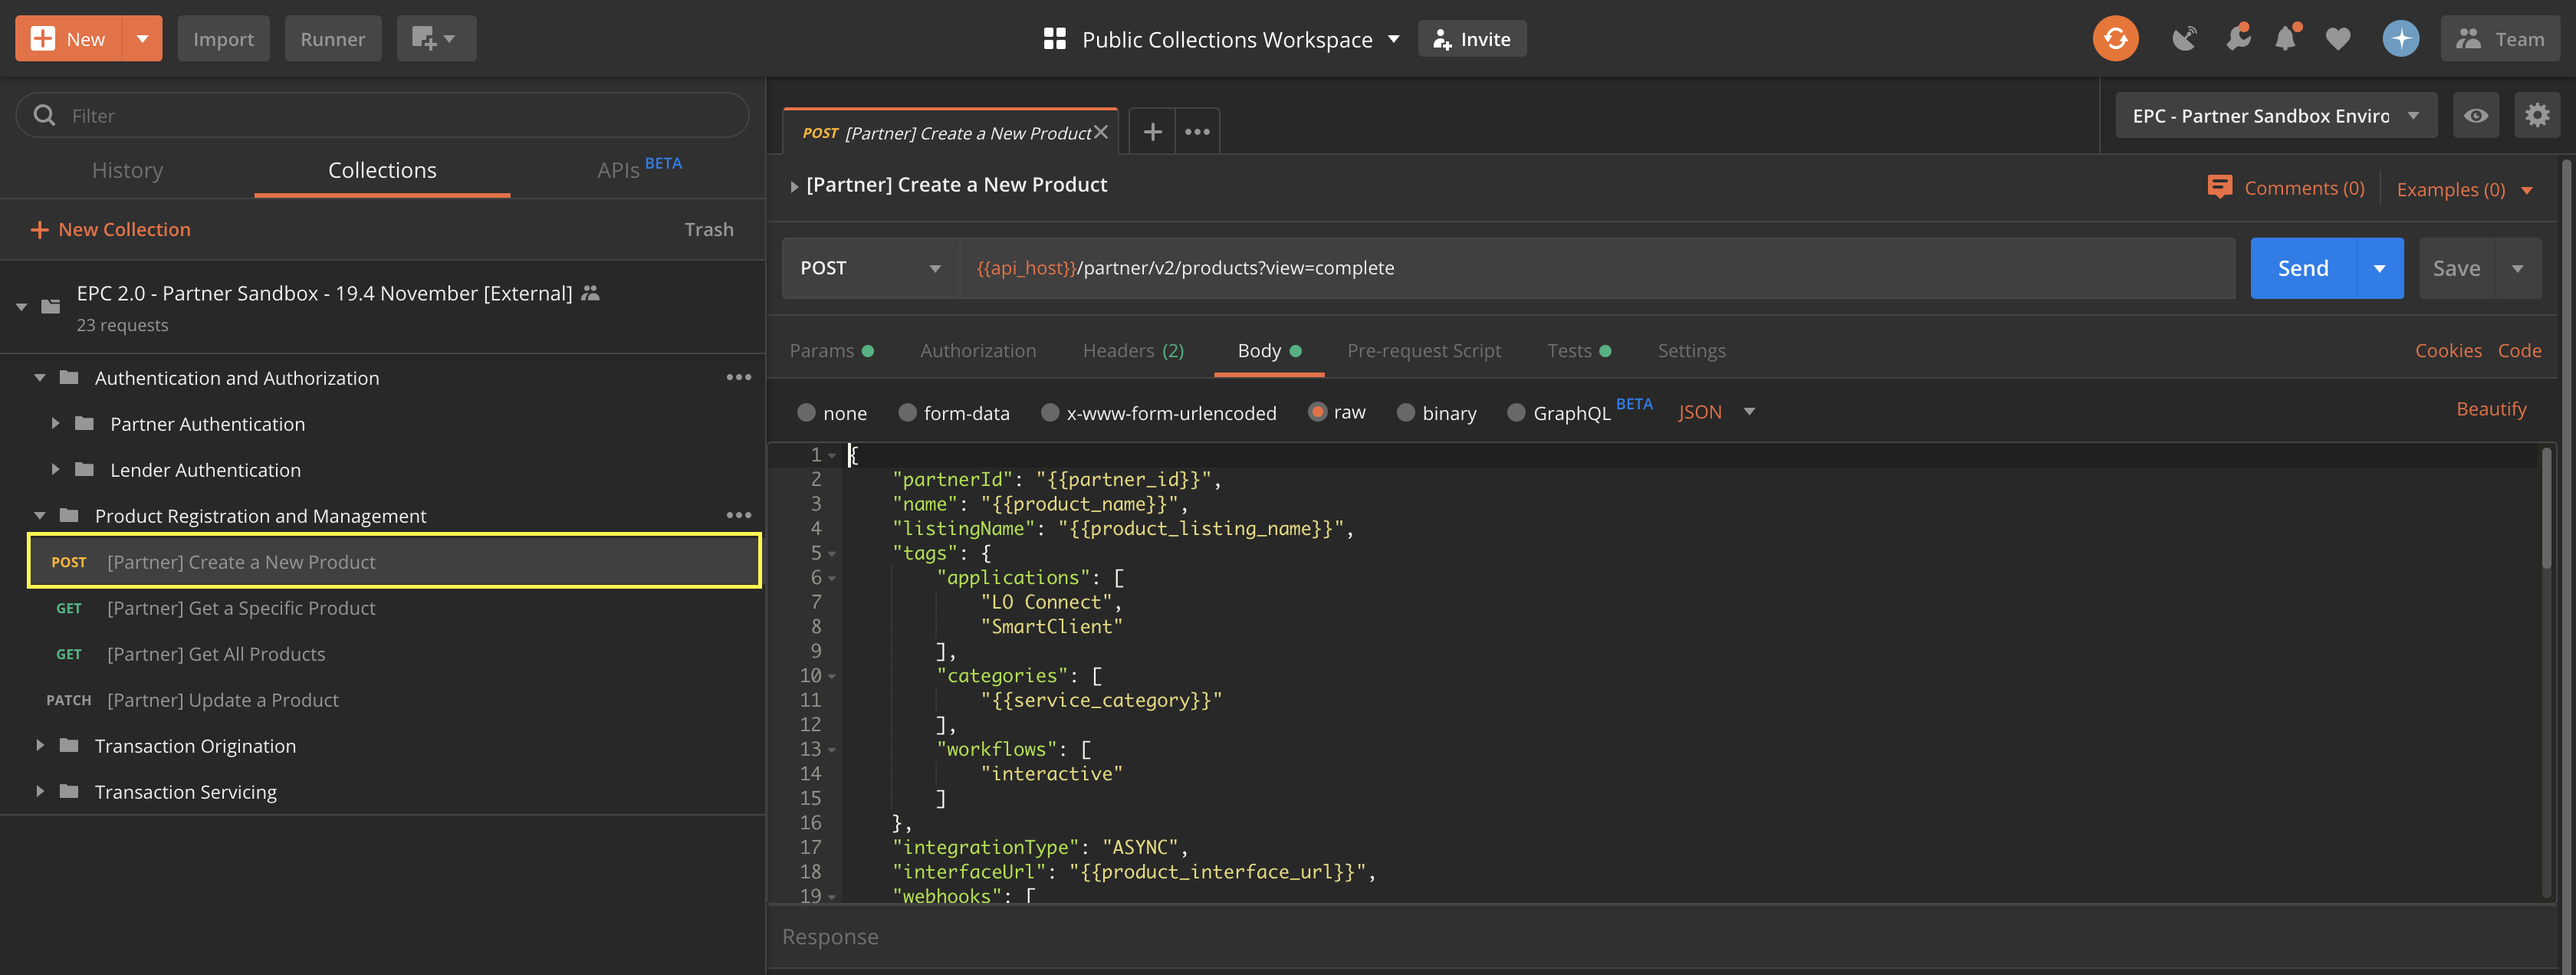The height and width of the screenshot is (975, 2576).
Task: Open manage environments gear icon
Action: pos(2536,116)
